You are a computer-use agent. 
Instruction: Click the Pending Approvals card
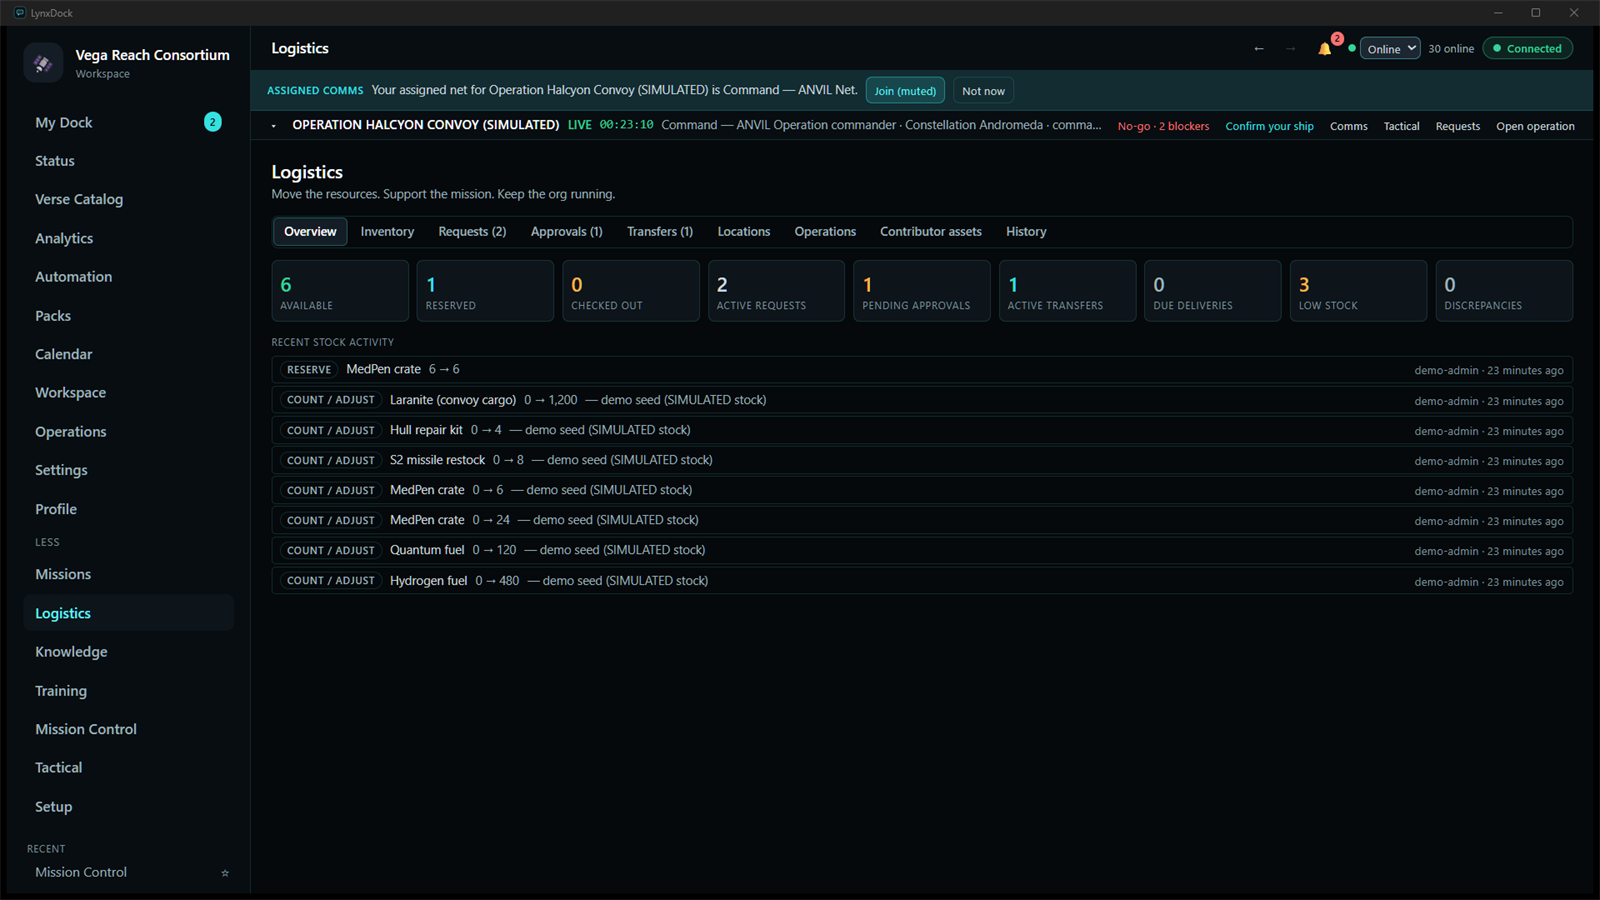click(x=922, y=291)
